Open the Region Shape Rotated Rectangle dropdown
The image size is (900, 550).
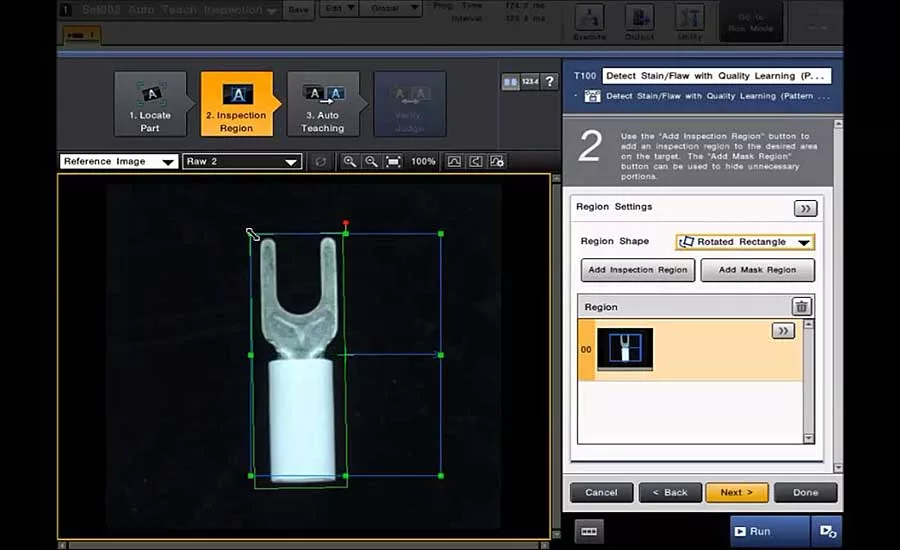(x=745, y=242)
